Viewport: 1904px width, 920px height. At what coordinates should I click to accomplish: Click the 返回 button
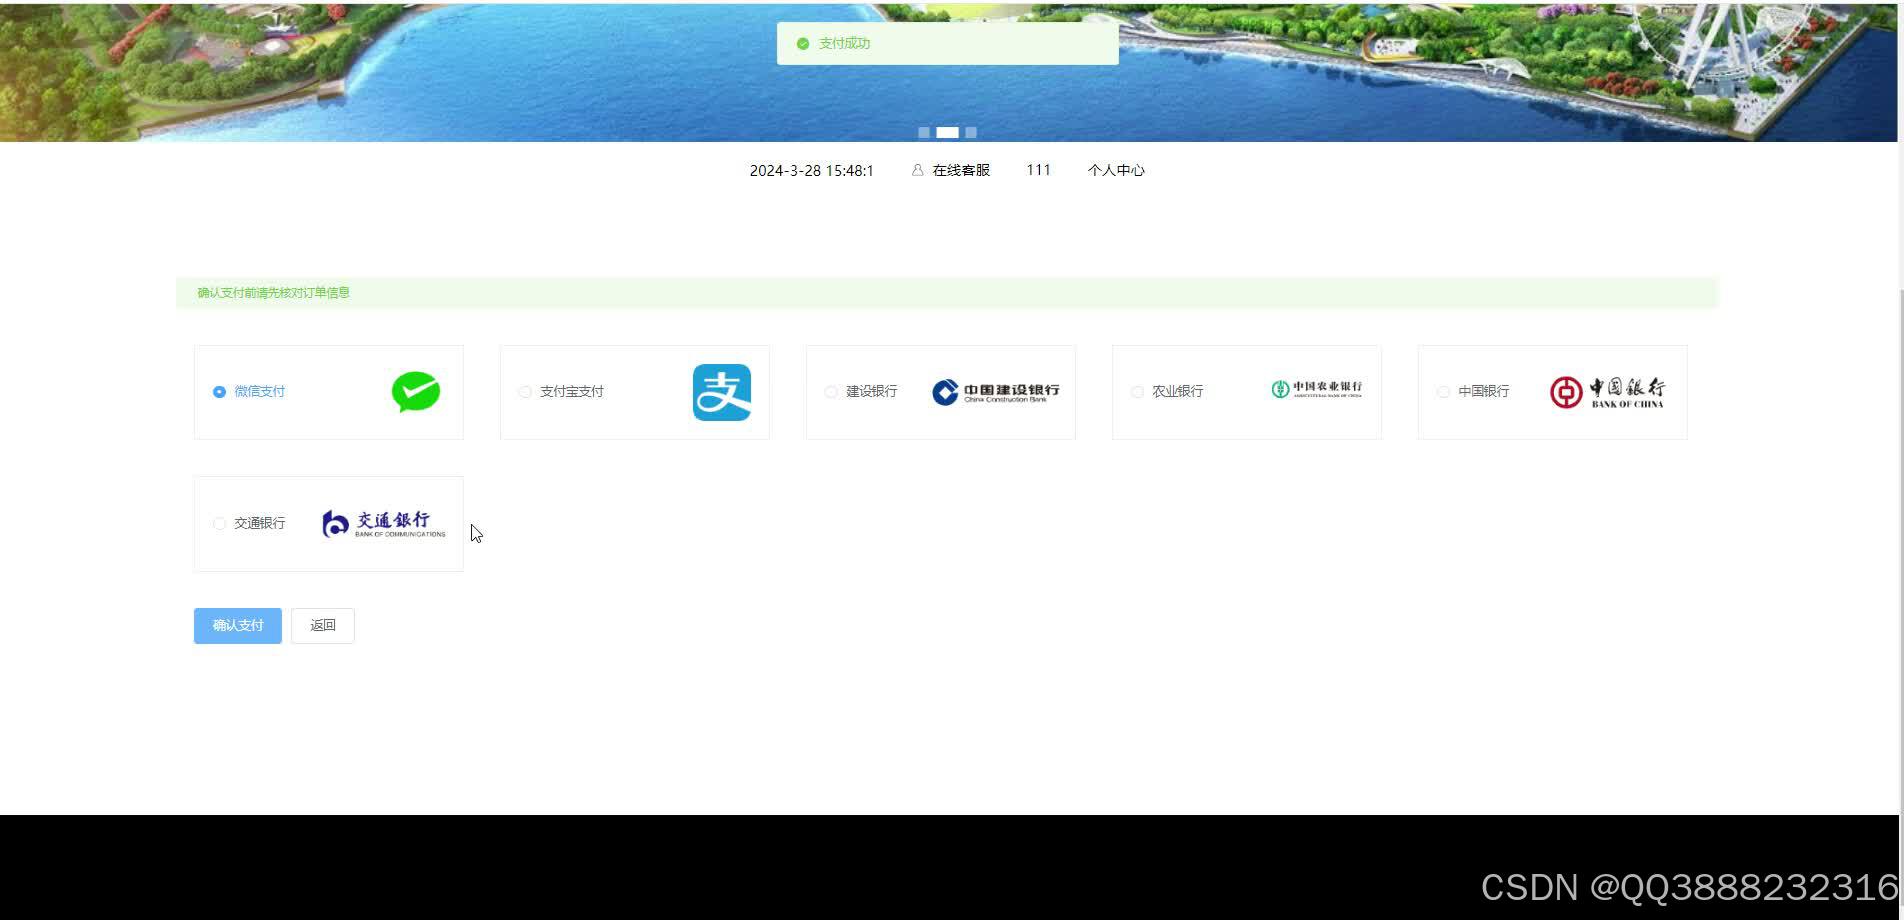[x=323, y=626]
